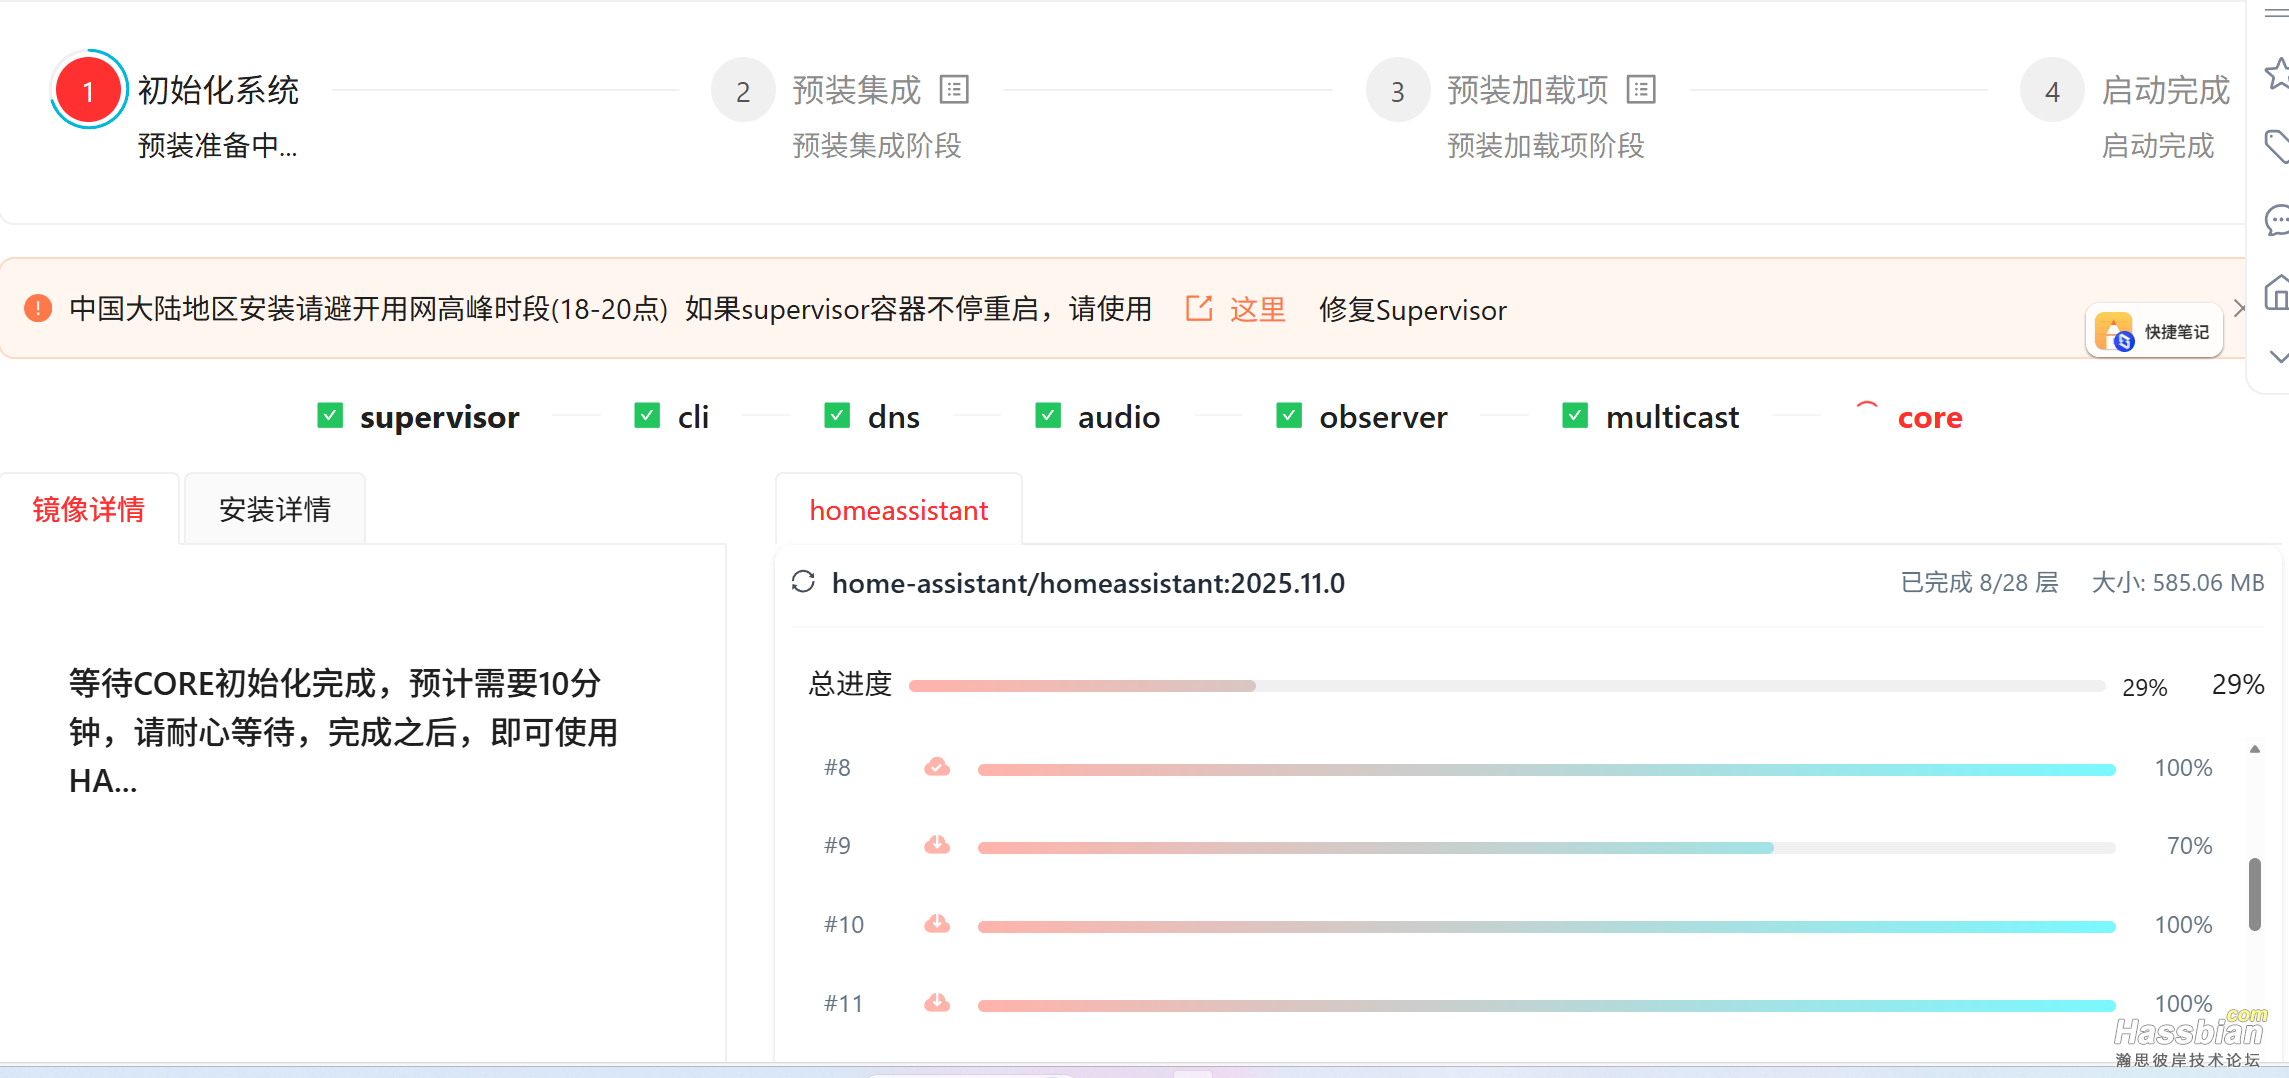This screenshot has width=2289, height=1078.
Task: Click the observer green checkbox
Action: pyautogui.click(x=1289, y=415)
